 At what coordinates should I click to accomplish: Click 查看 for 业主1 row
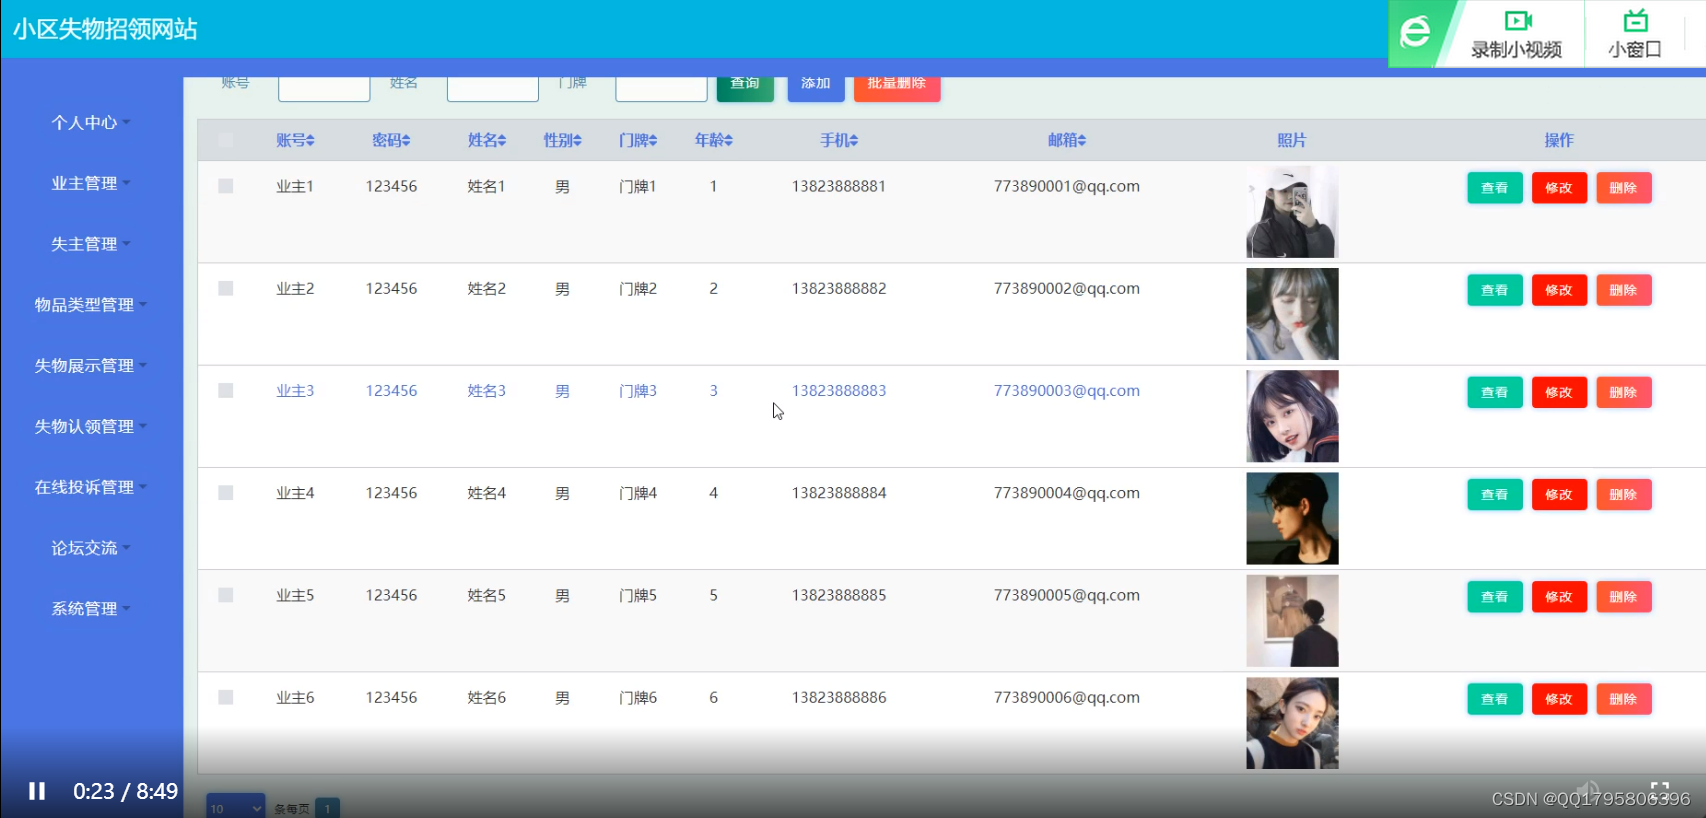tap(1495, 188)
